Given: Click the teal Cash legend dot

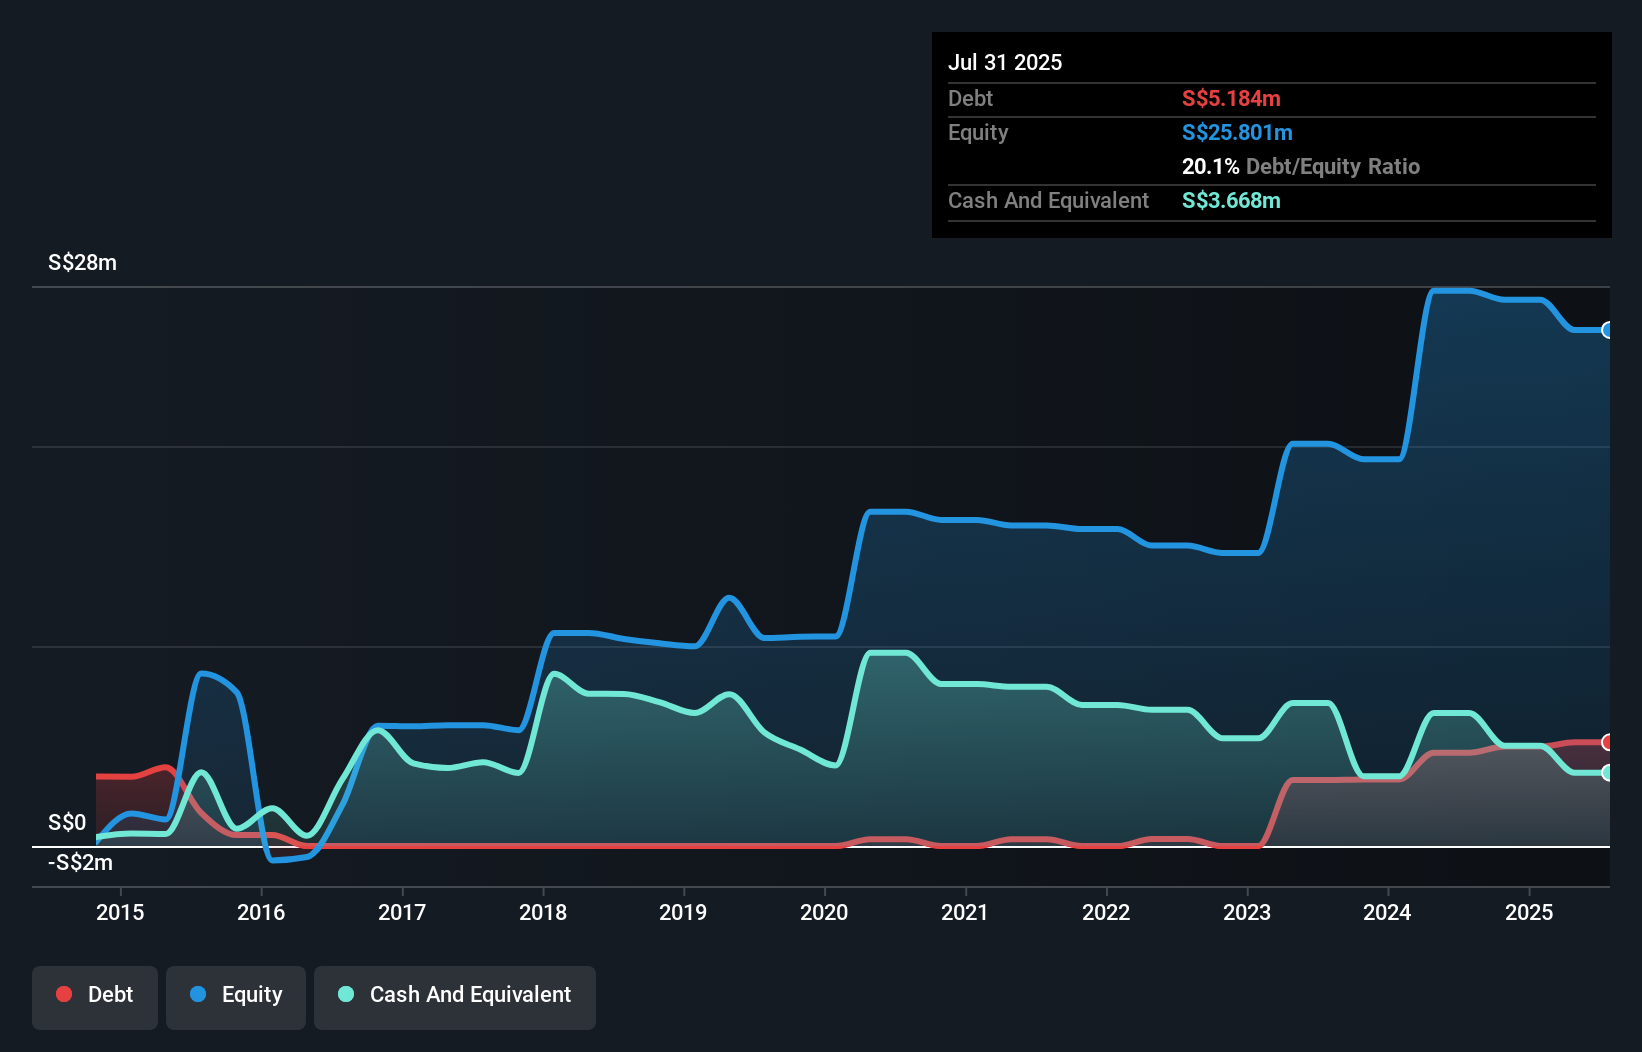Looking at the screenshot, I should tap(346, 994).
